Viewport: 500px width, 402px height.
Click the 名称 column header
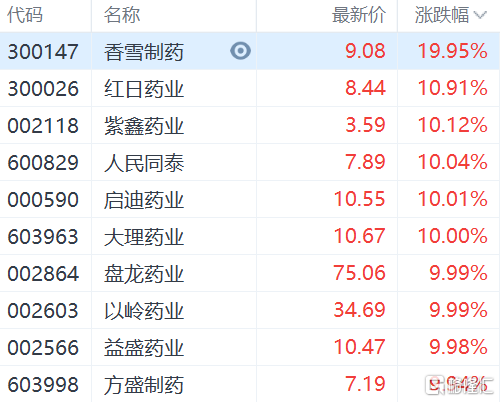point(122,15)
